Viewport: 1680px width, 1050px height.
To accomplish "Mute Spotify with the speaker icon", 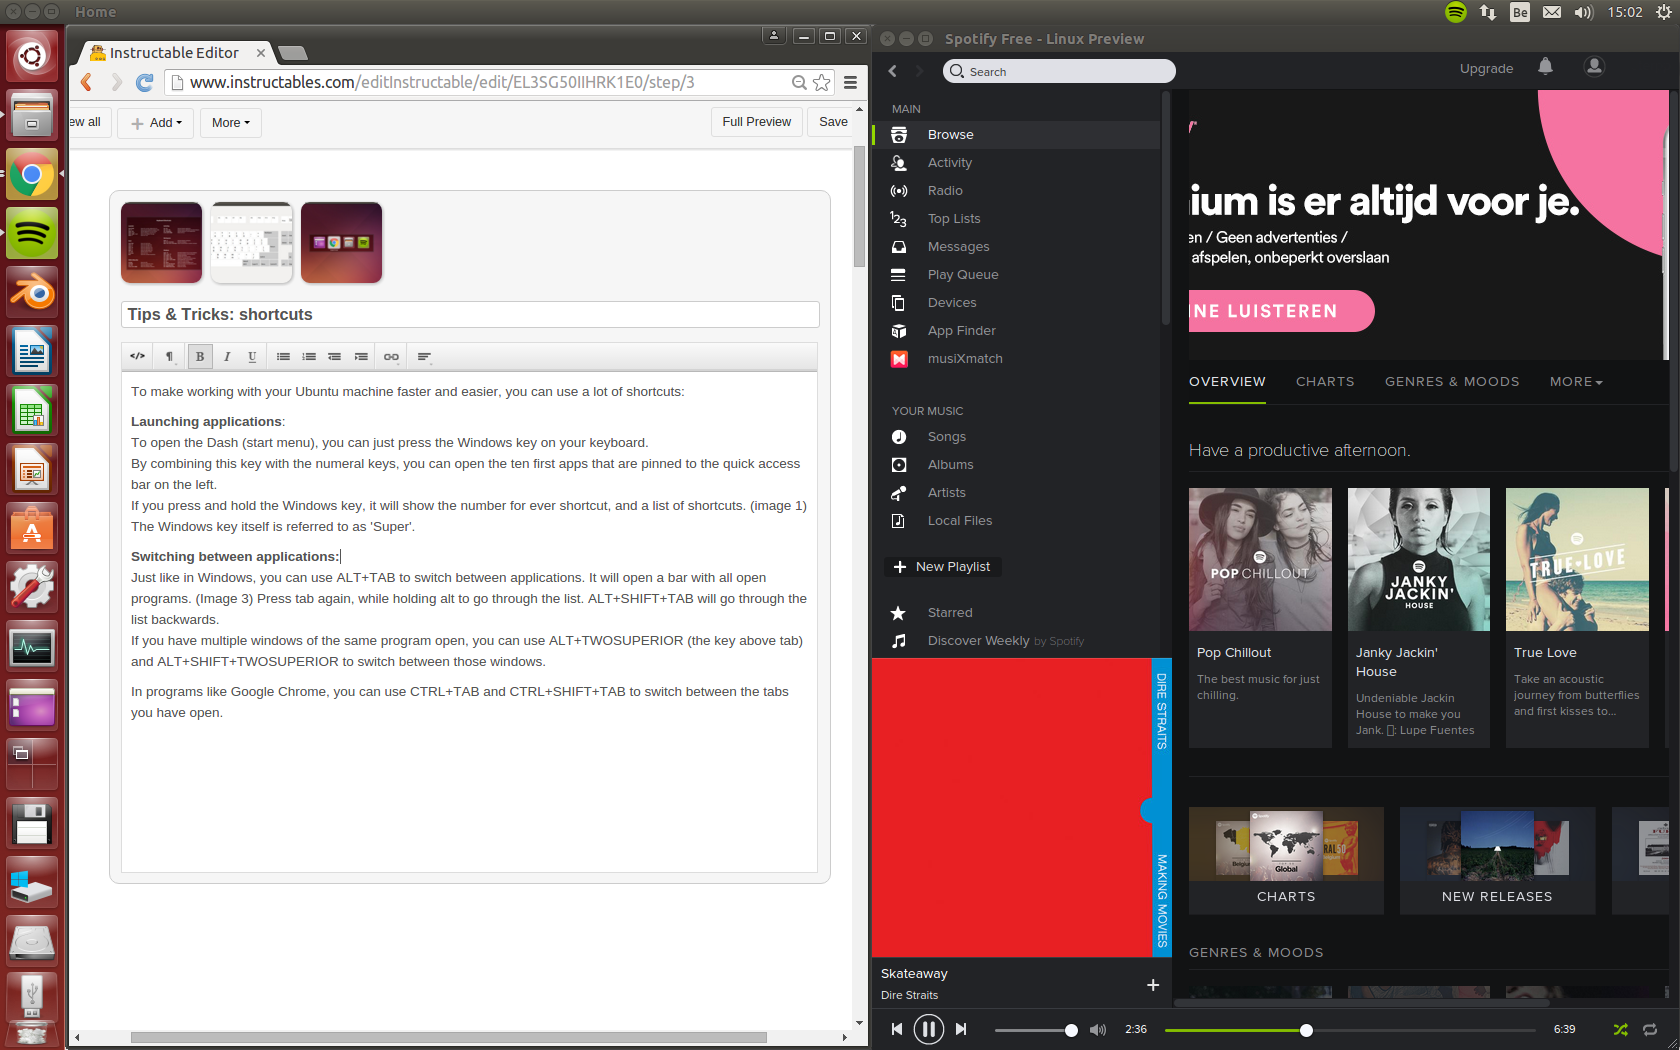I will pos(1098,1030).
